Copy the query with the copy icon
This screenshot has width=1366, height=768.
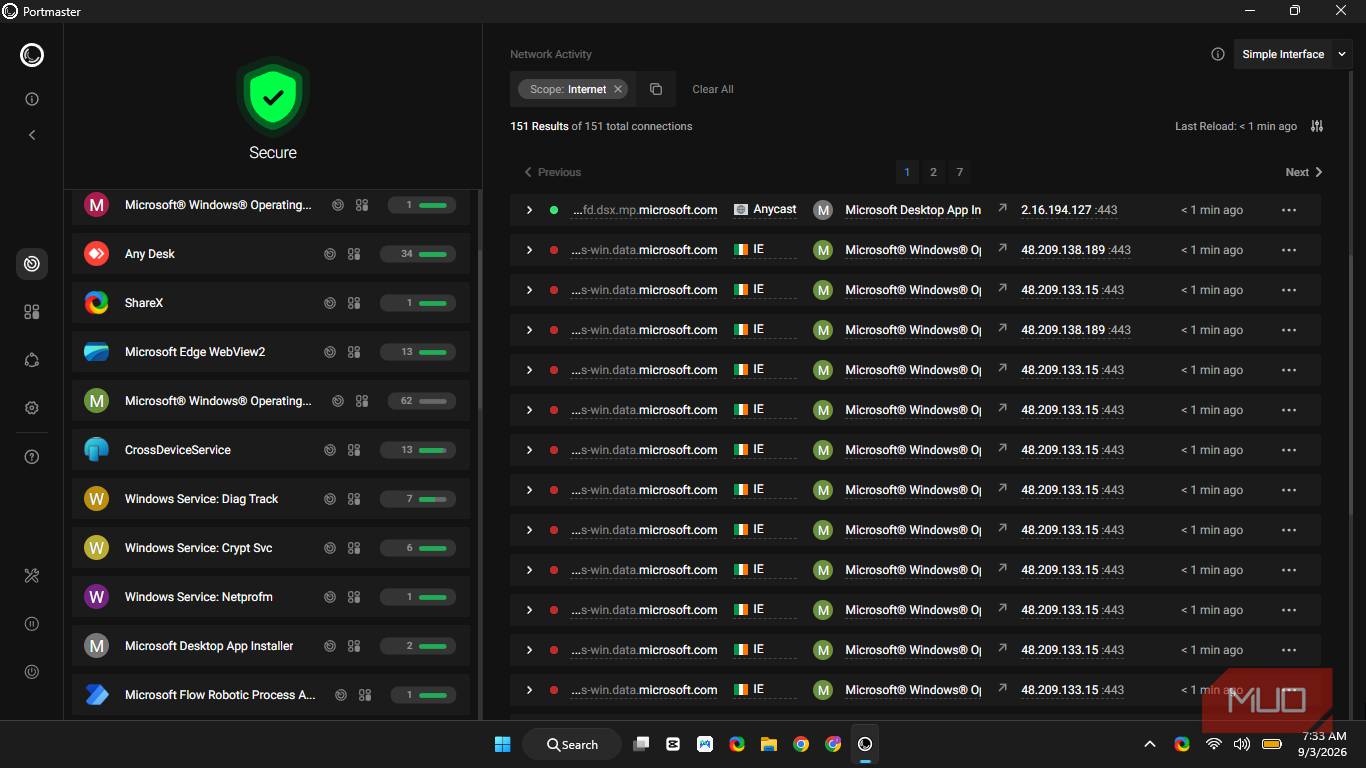(656, 89)
